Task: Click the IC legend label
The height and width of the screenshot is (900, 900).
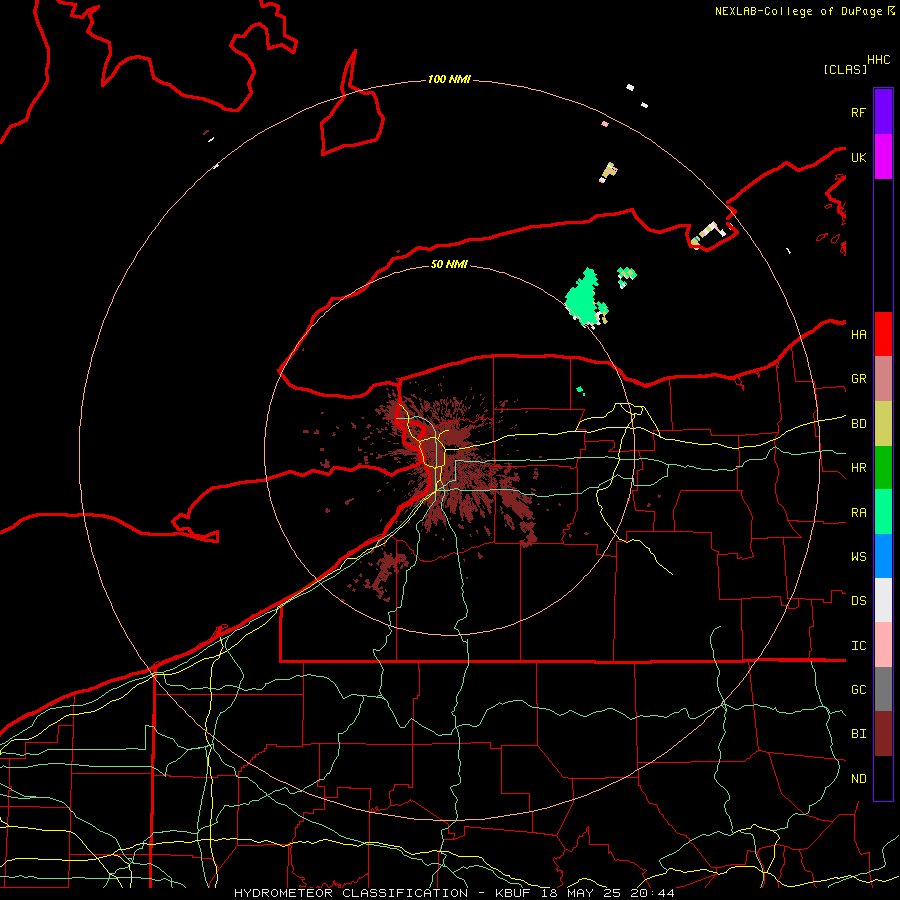Action: pyautogui.click(x=858, y=646)
